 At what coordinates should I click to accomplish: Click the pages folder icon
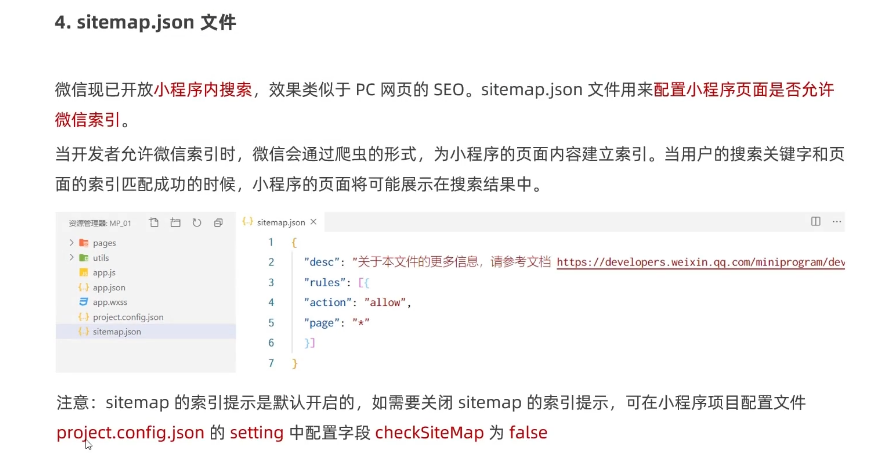click(84, 243)
